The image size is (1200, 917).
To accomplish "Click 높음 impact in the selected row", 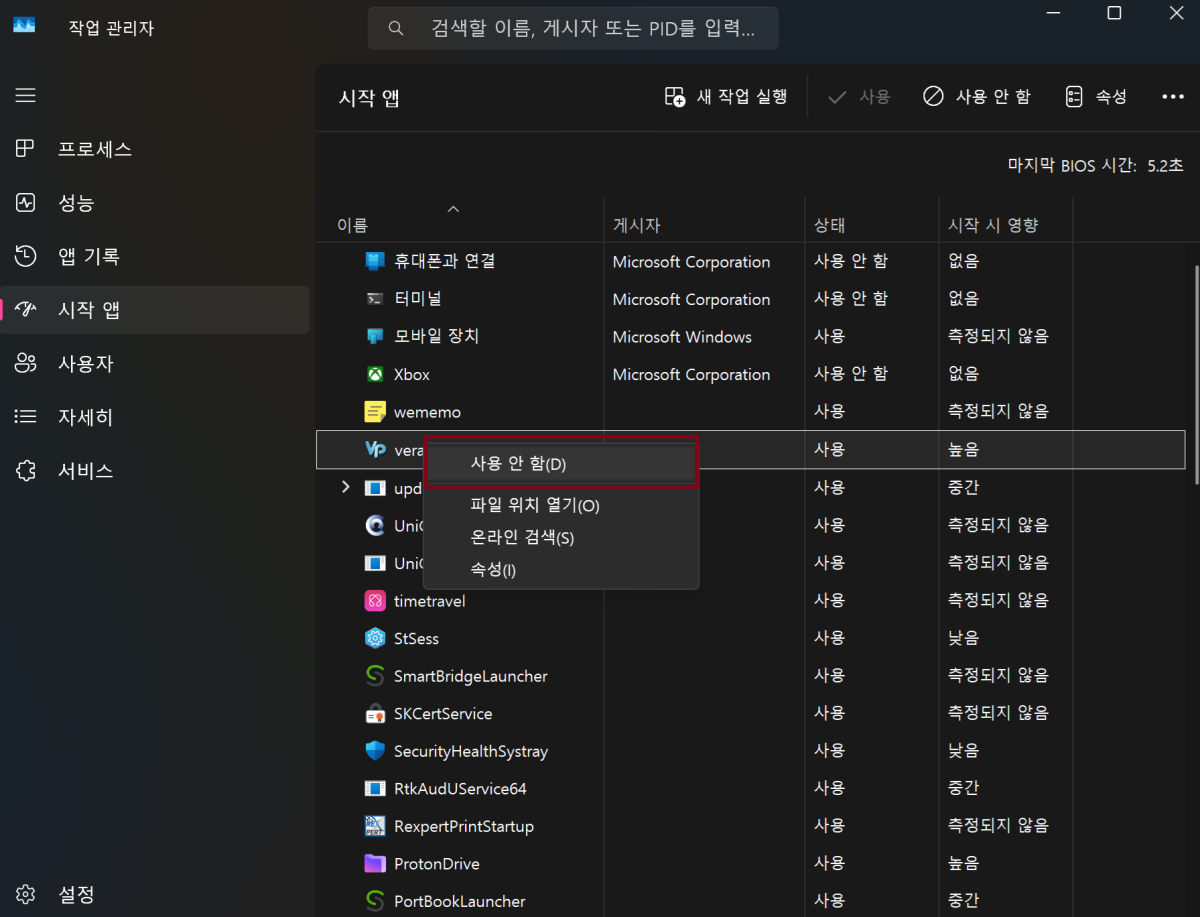I will 963,450.
